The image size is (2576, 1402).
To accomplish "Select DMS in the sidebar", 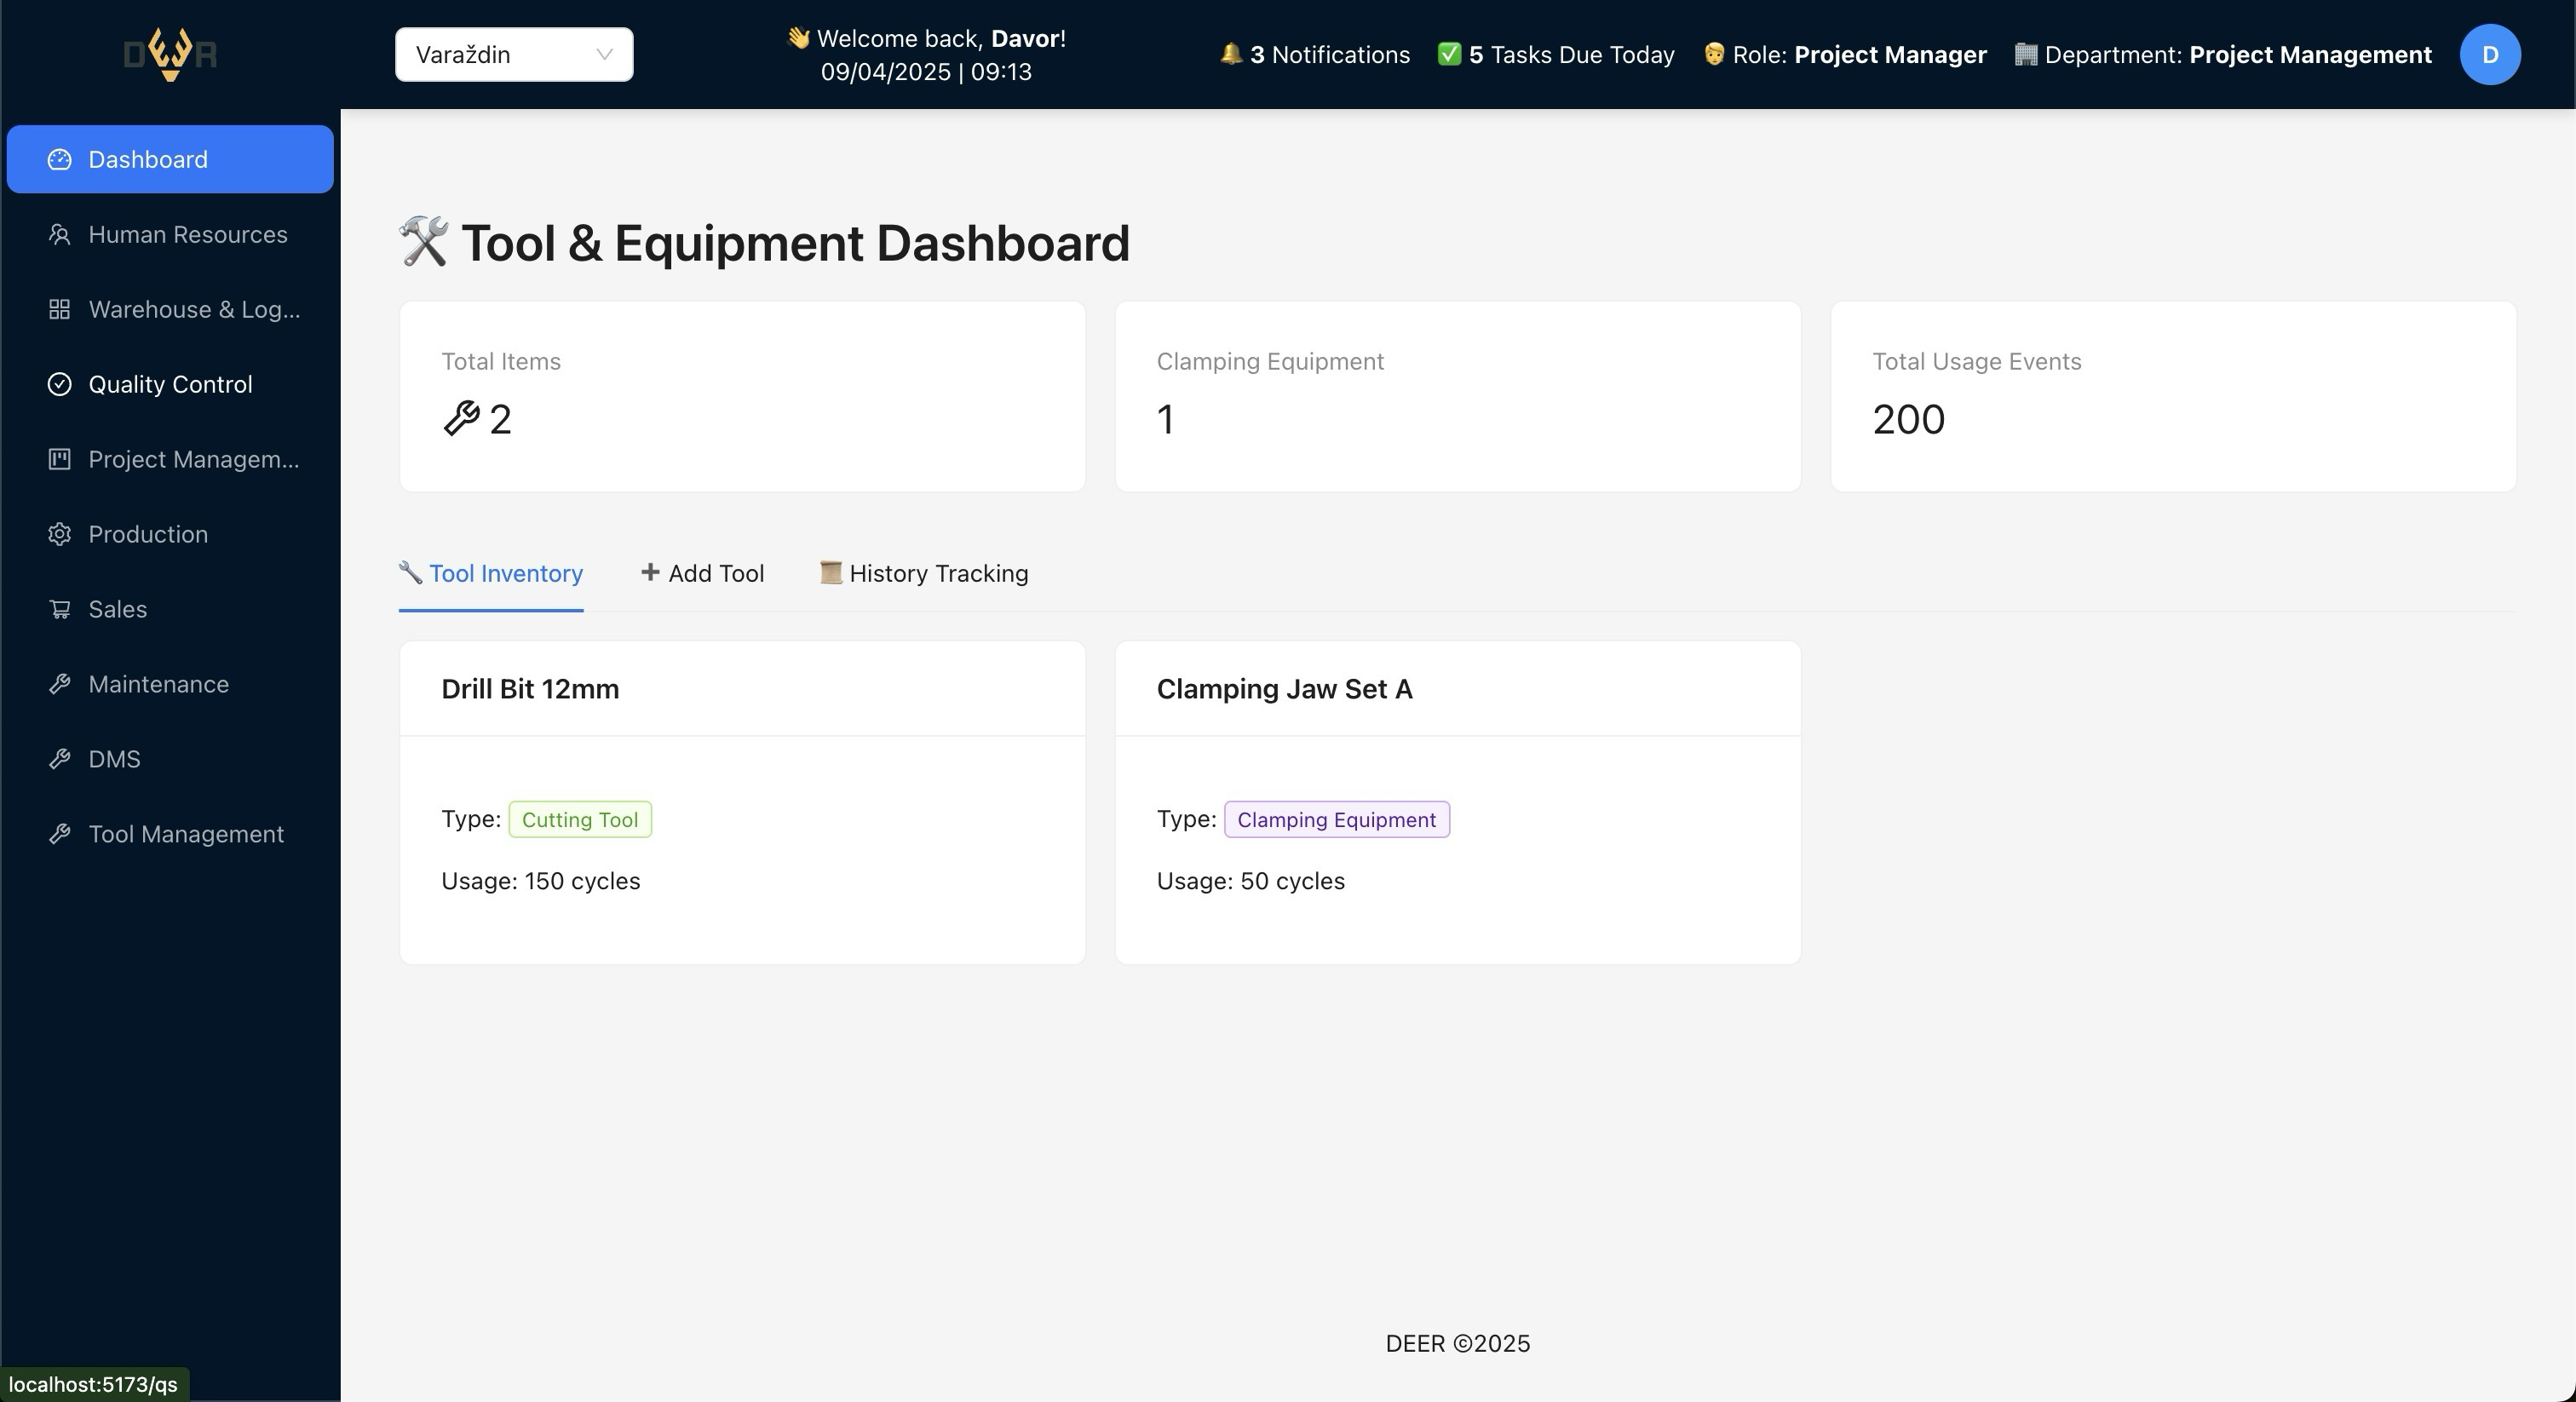I will pyautogui.click(x=170, y=759).
